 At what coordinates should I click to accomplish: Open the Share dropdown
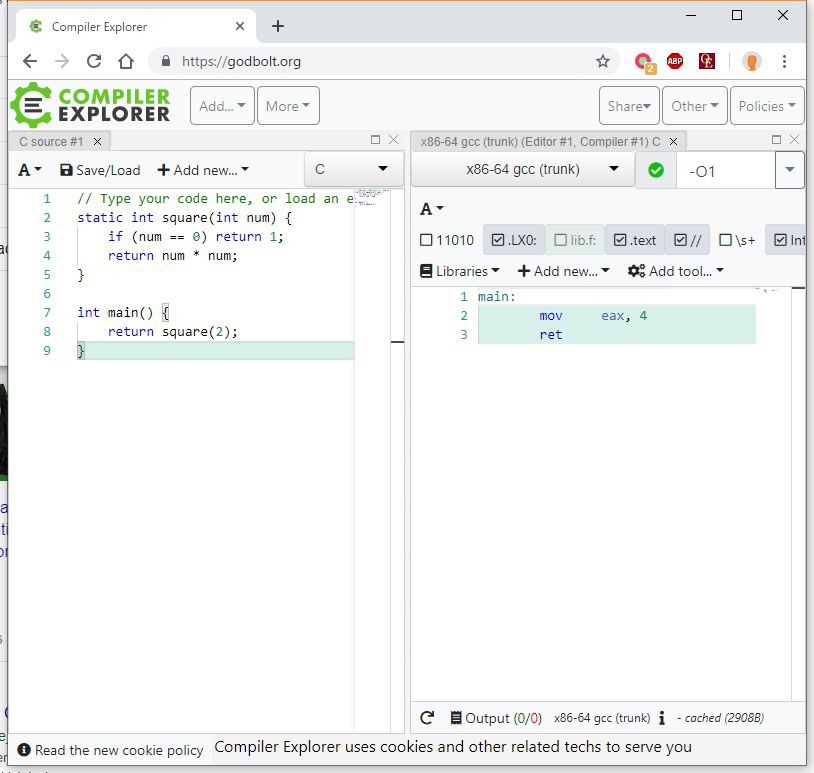(x=629, y=106)
